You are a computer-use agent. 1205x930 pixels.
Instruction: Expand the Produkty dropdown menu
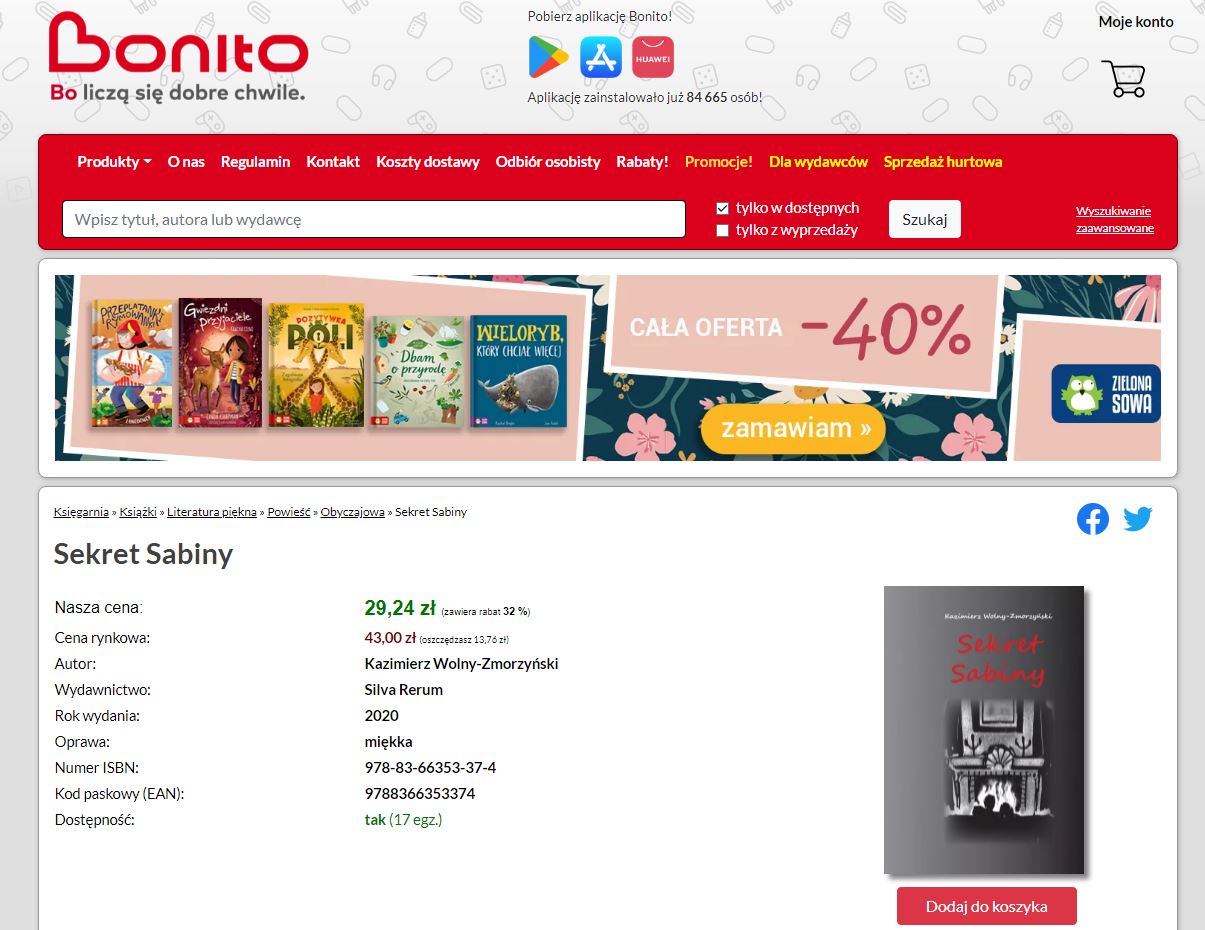[114, 162]
